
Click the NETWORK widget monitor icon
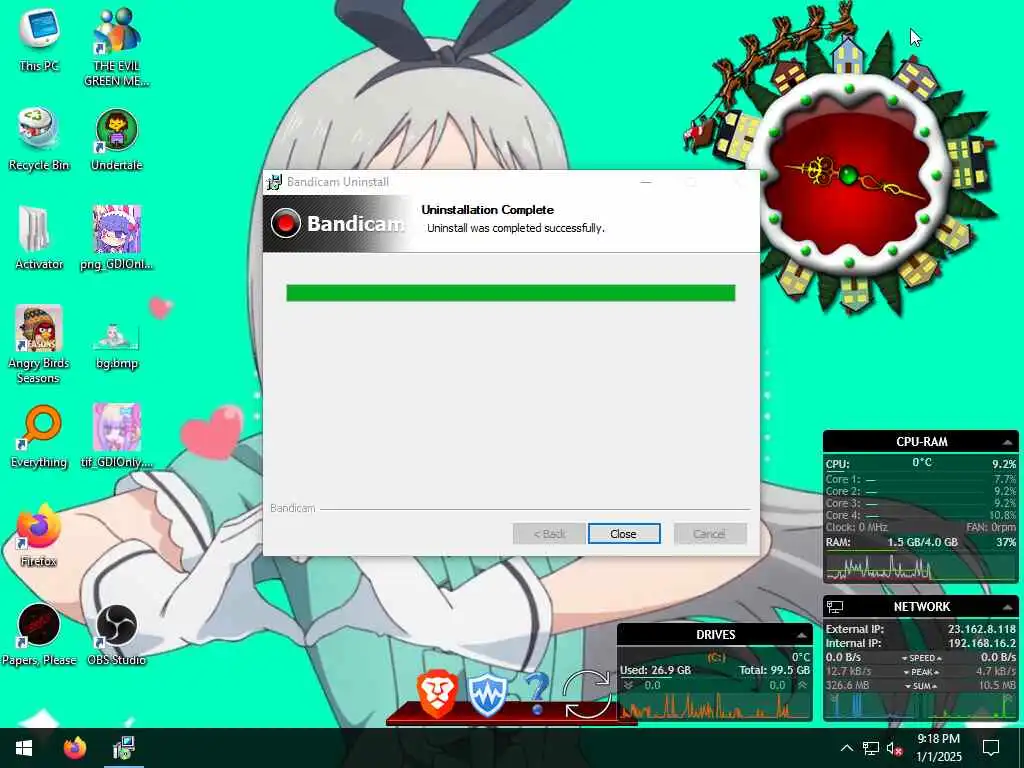coord(835,607)
